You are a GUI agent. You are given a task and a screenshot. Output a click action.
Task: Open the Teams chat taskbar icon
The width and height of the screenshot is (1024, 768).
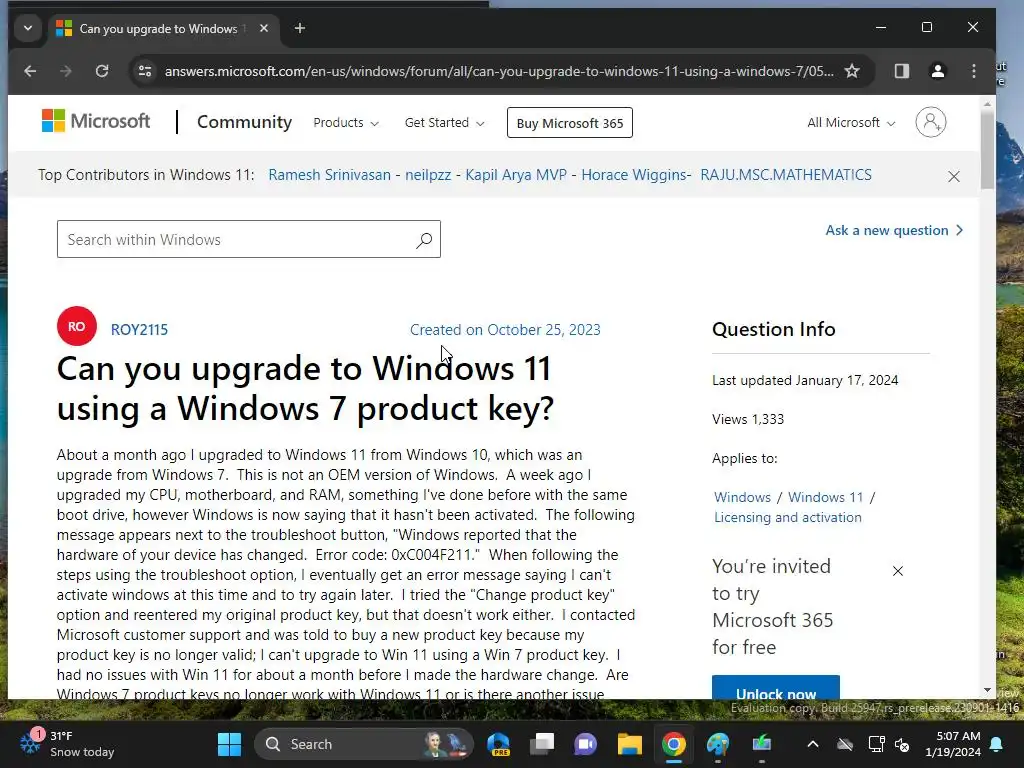pos(585,744)
